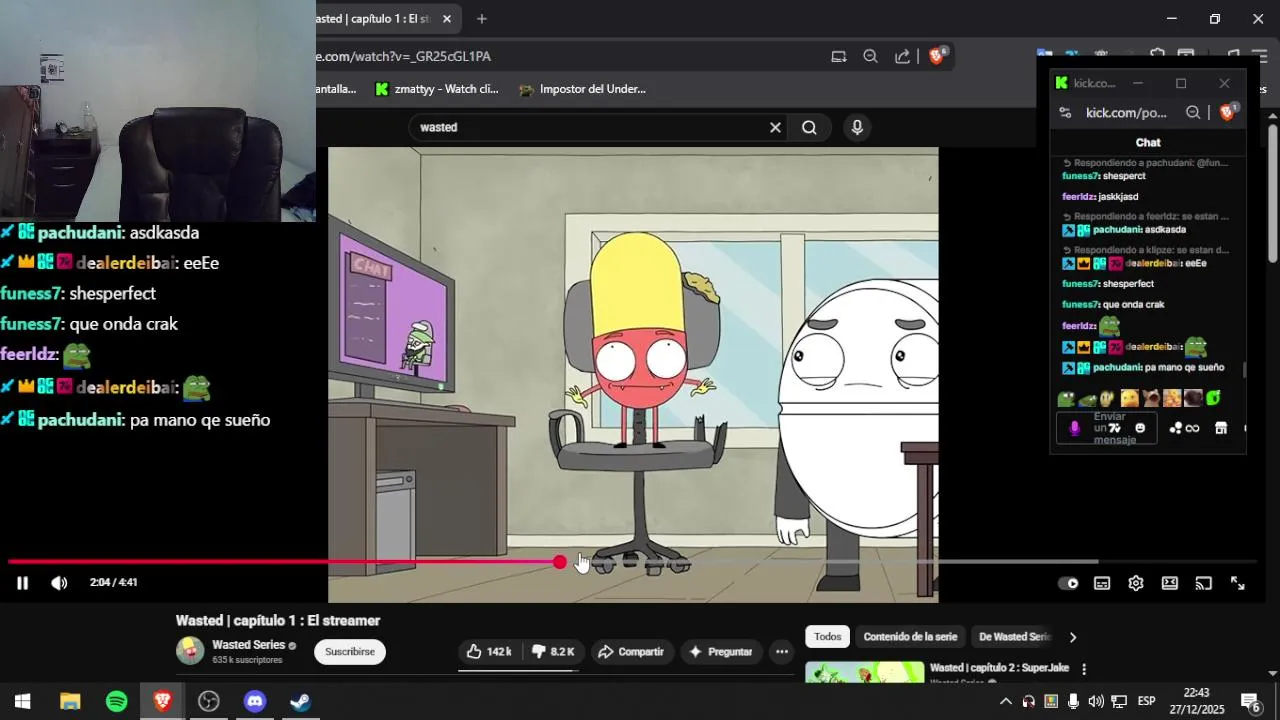Open the Wasted Series channel avatar
This screenshot has height=720, width=1280.
190,651
